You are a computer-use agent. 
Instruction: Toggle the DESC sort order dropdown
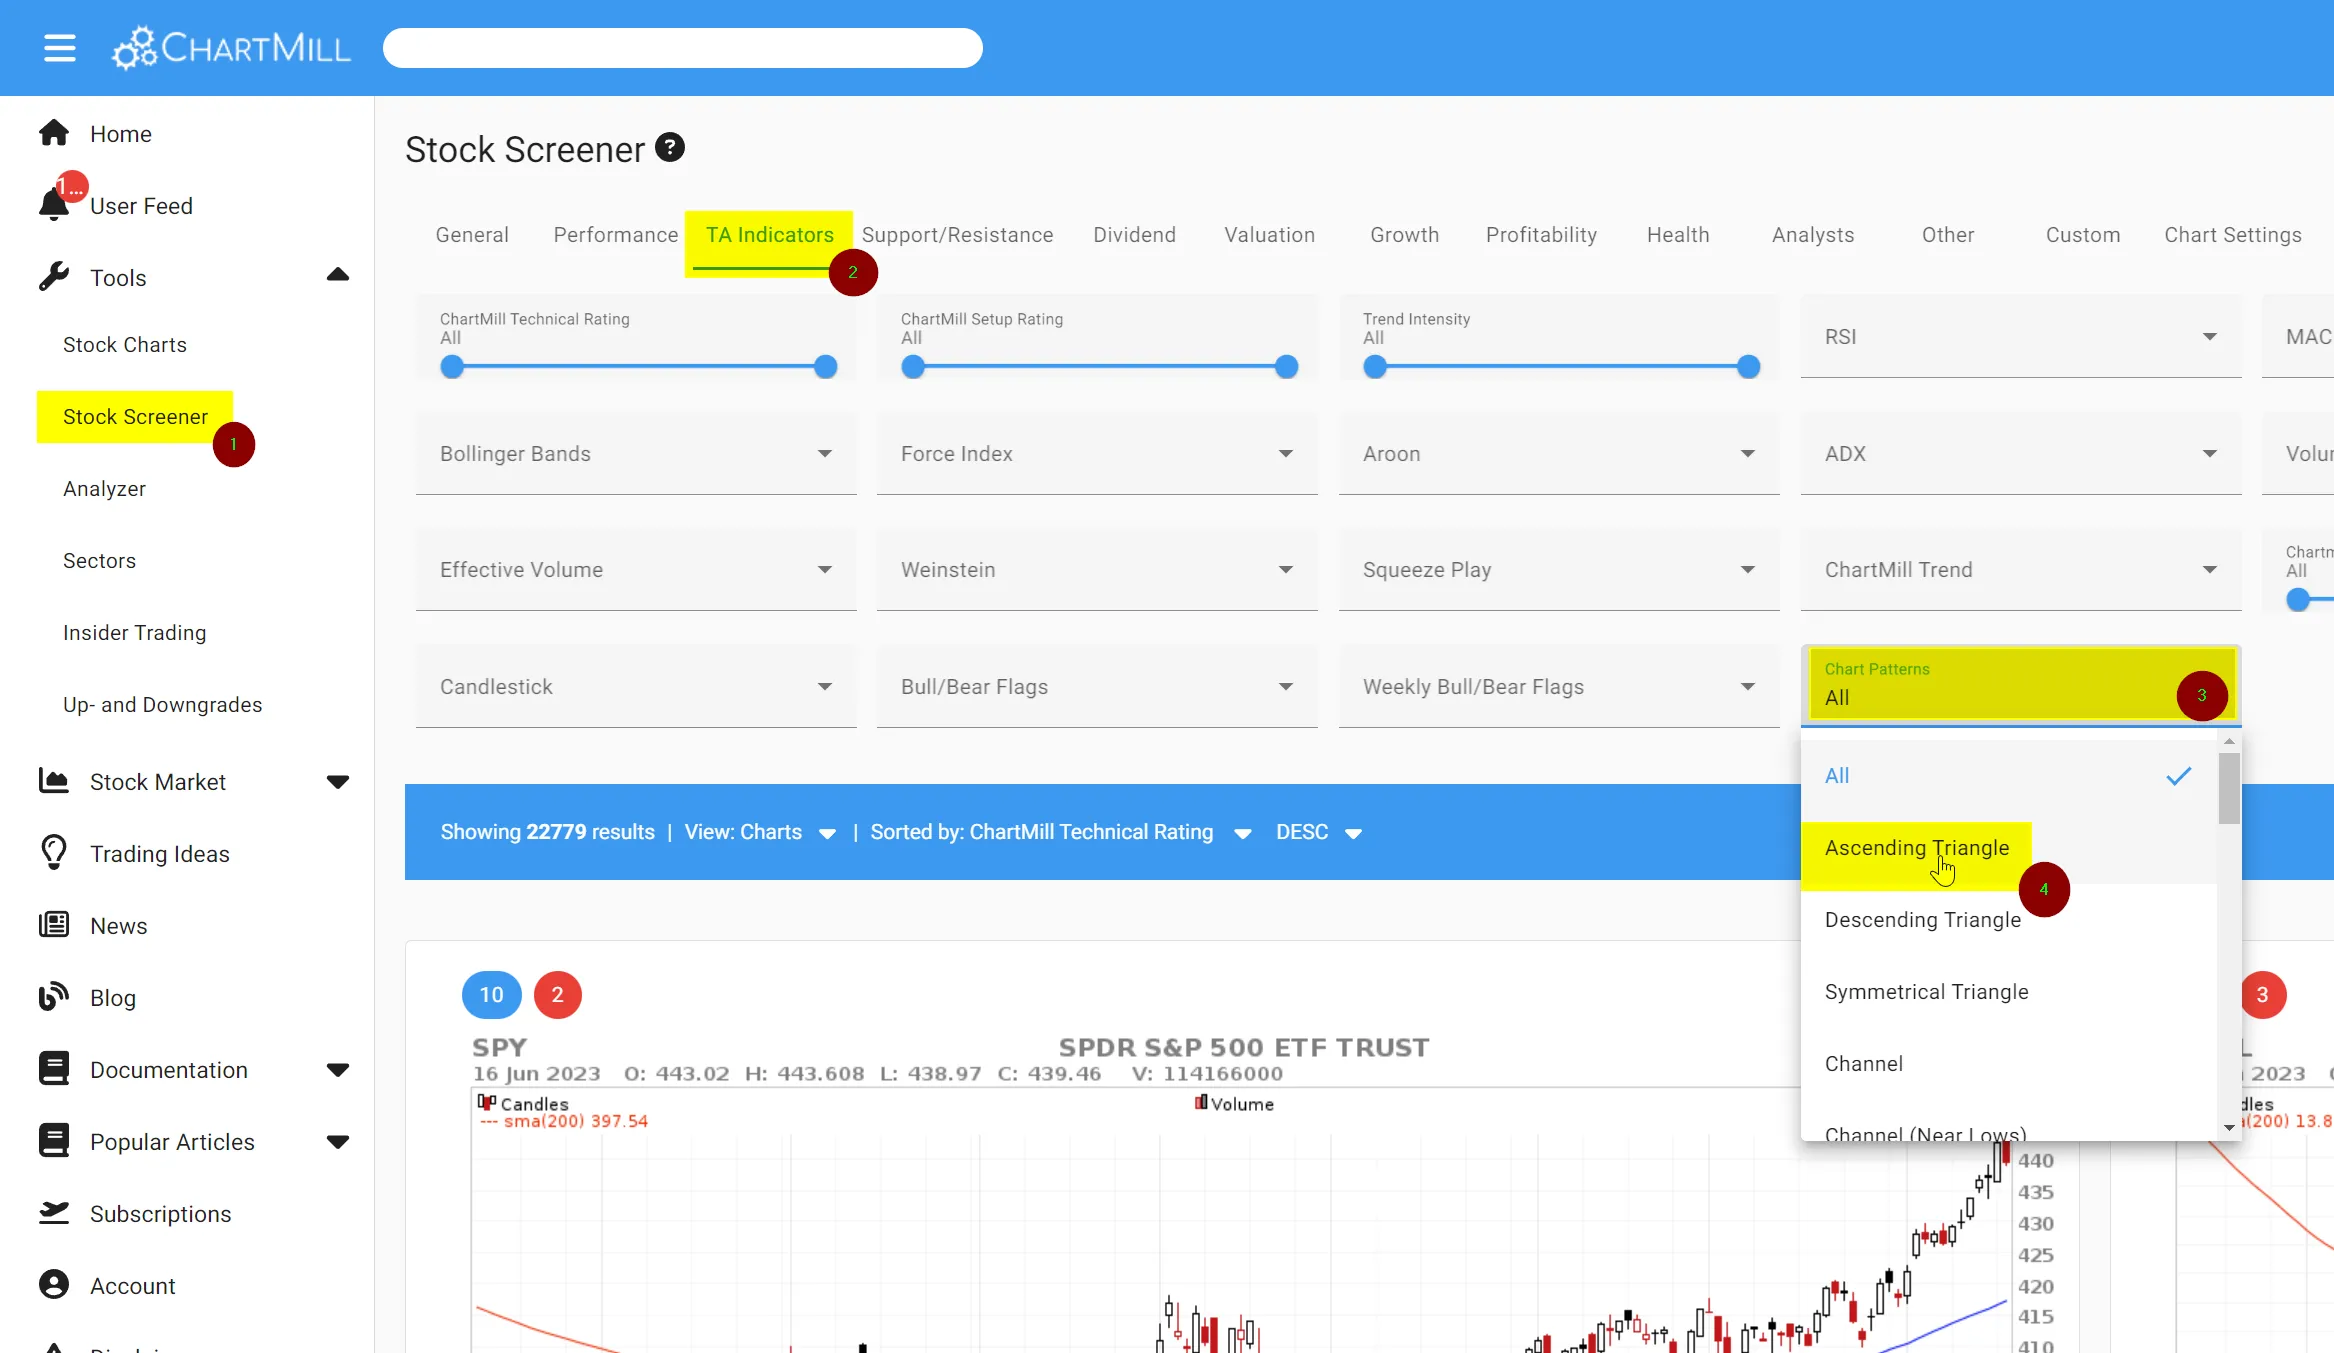(x=1319, y=832)
